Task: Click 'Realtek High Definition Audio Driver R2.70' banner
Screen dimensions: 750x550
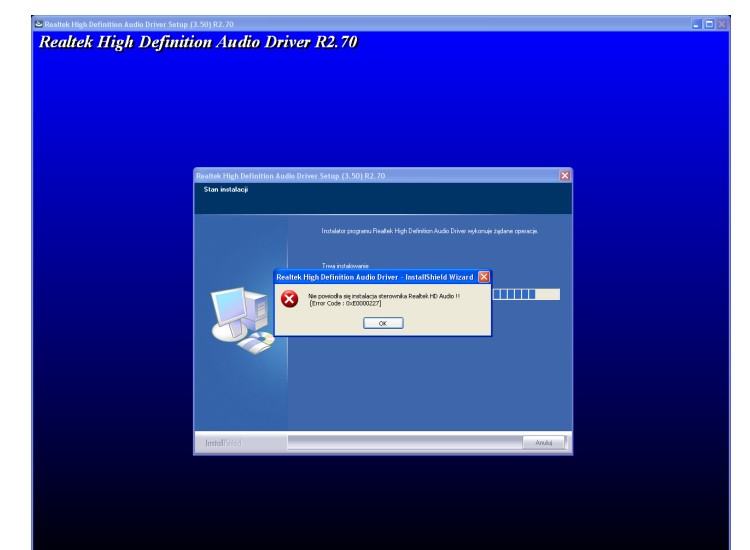Action: (x=198, y=42)
